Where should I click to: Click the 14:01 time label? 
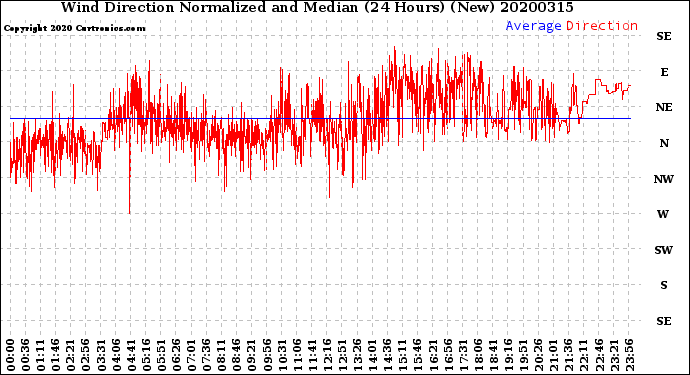pos(372,355)
